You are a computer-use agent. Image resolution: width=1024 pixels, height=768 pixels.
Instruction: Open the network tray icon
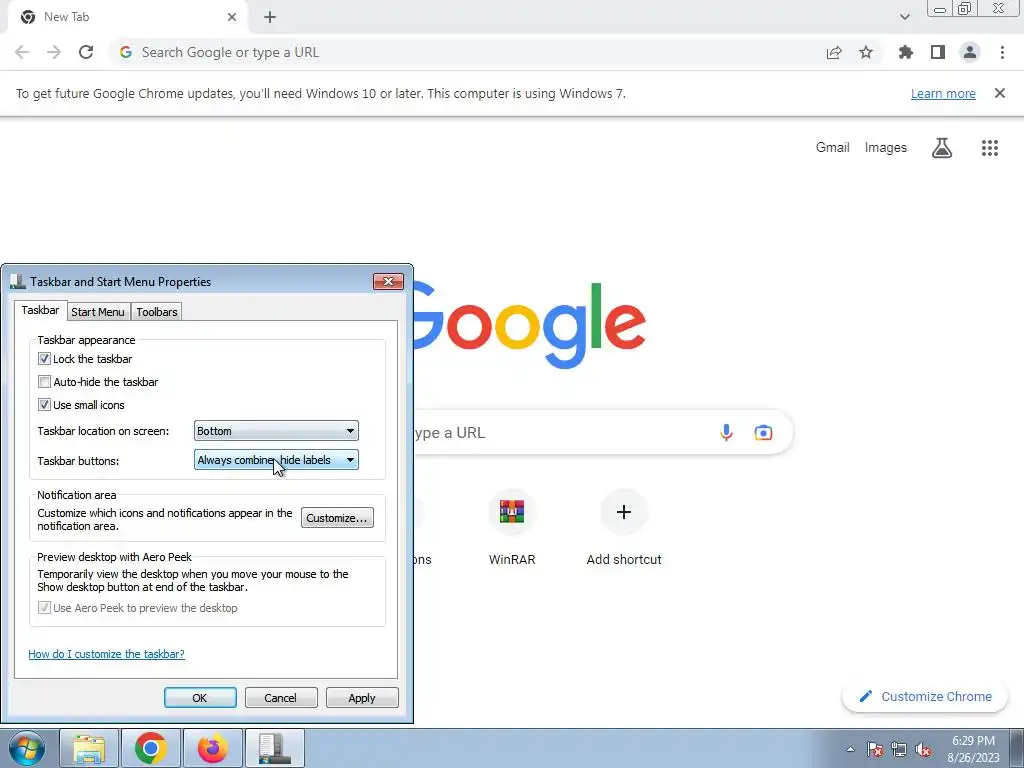click(x=899, y=749)
